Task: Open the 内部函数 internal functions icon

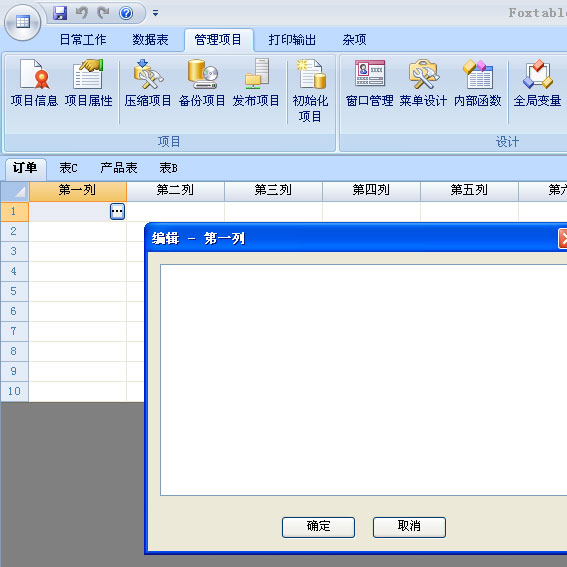Action: coord(478,83)
